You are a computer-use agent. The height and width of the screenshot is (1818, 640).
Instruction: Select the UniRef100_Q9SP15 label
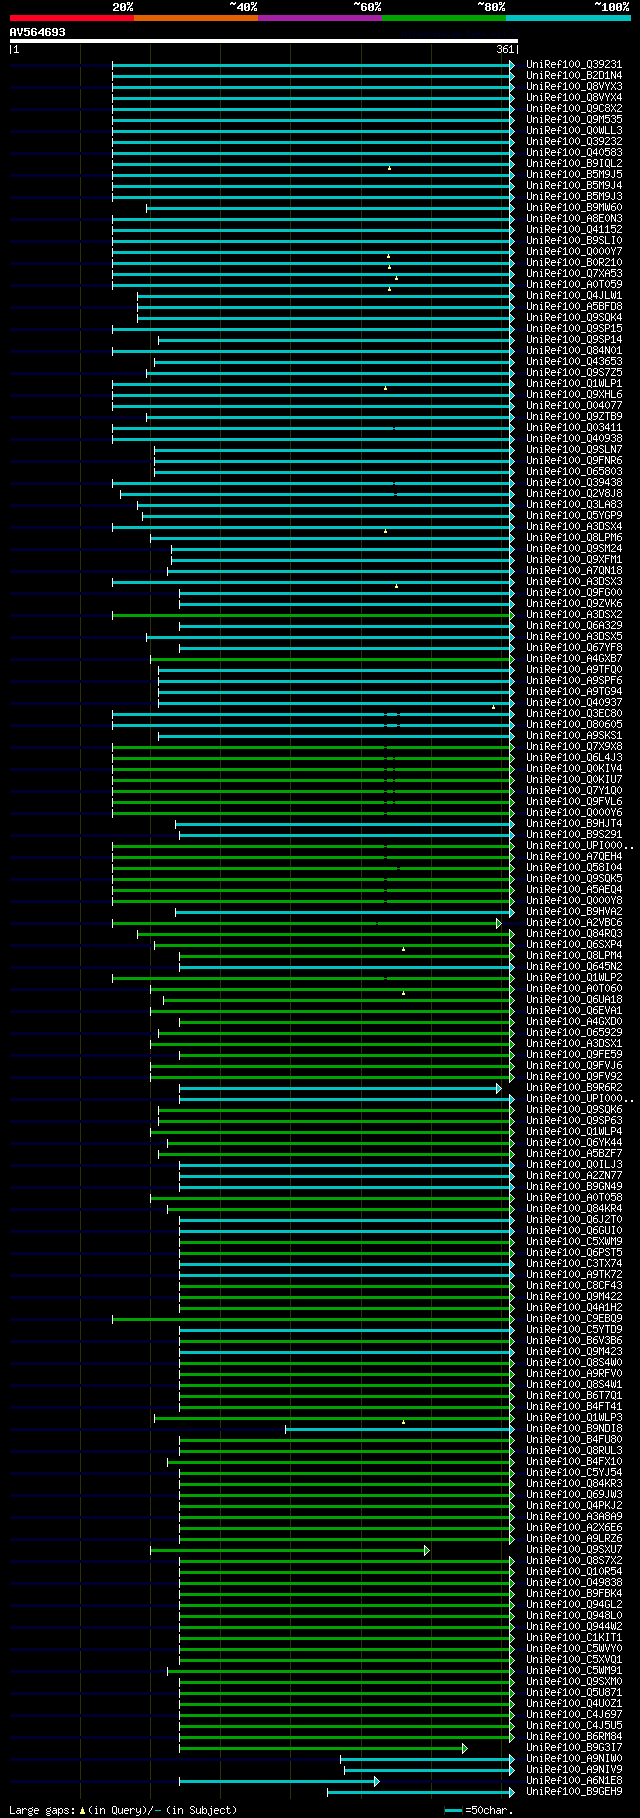574,329
